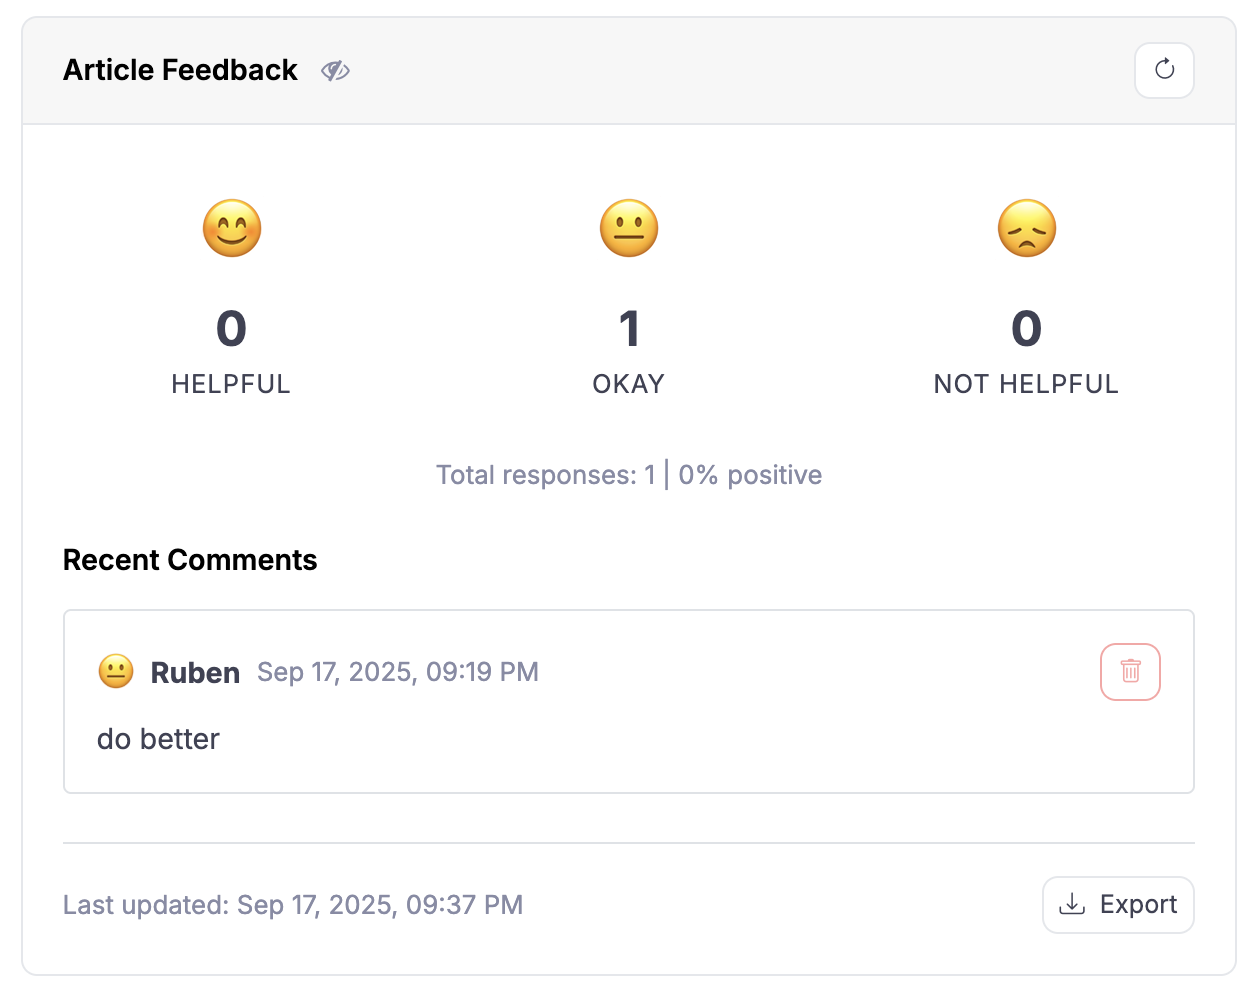Click the HELPFUL label
The width and height of the screenshot is (1256, 992).
pos(231,384)
